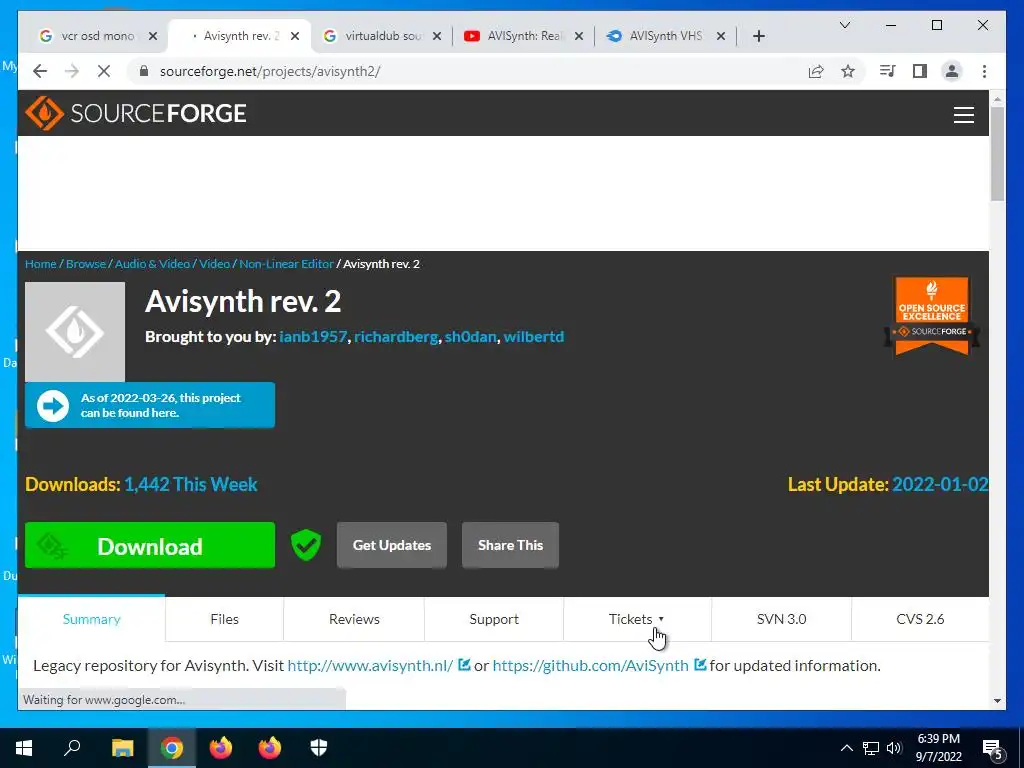Click Chrome icon in taskbar
The width and height of the screenshot is (1024, 768).
[172, 748]
